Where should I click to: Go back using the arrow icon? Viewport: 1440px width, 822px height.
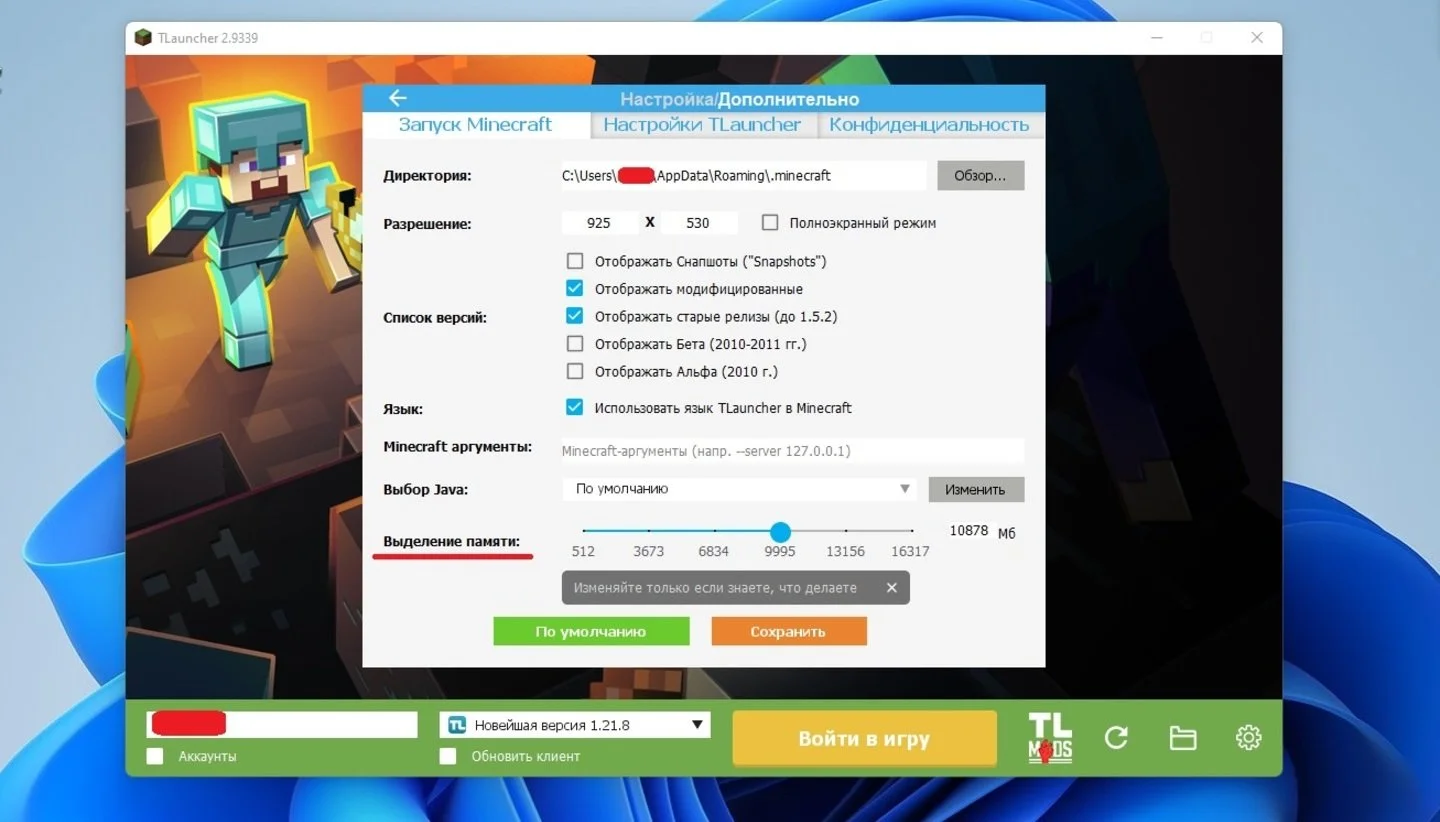[x=397, y=98]
